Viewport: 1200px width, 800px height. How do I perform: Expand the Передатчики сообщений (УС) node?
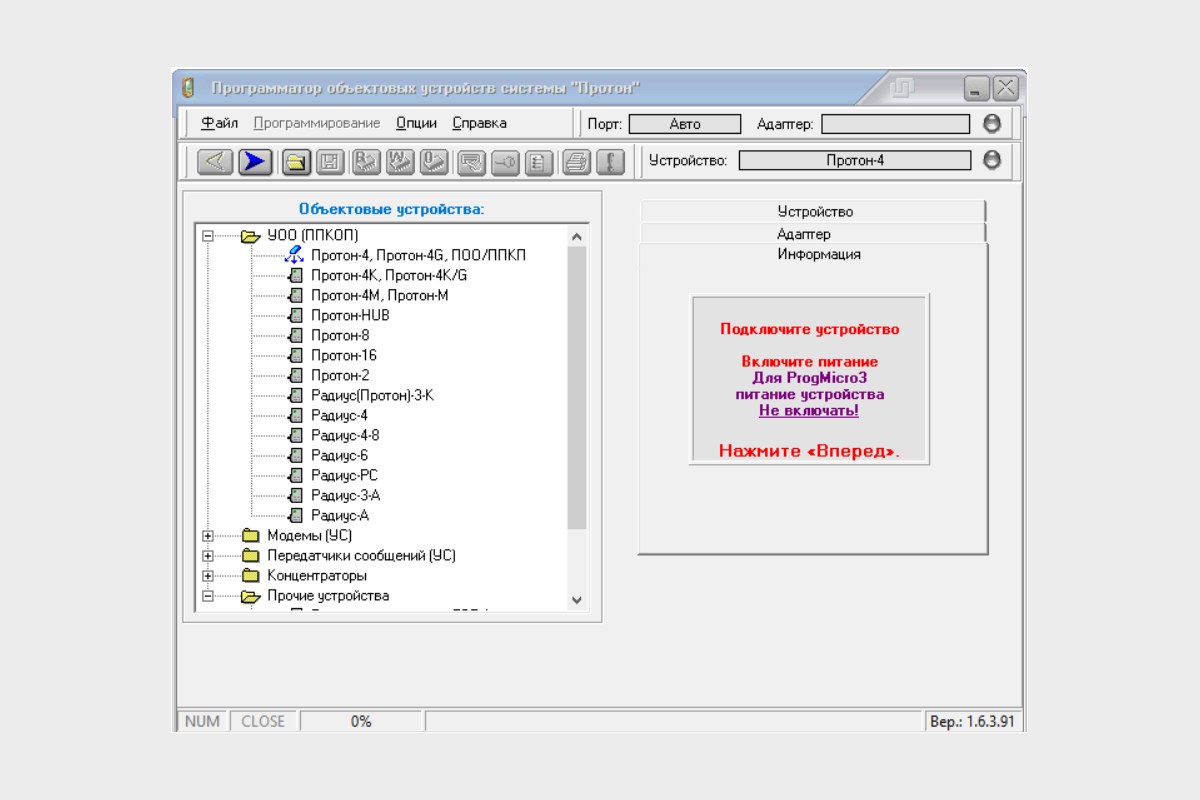click(x=208, y=556)
